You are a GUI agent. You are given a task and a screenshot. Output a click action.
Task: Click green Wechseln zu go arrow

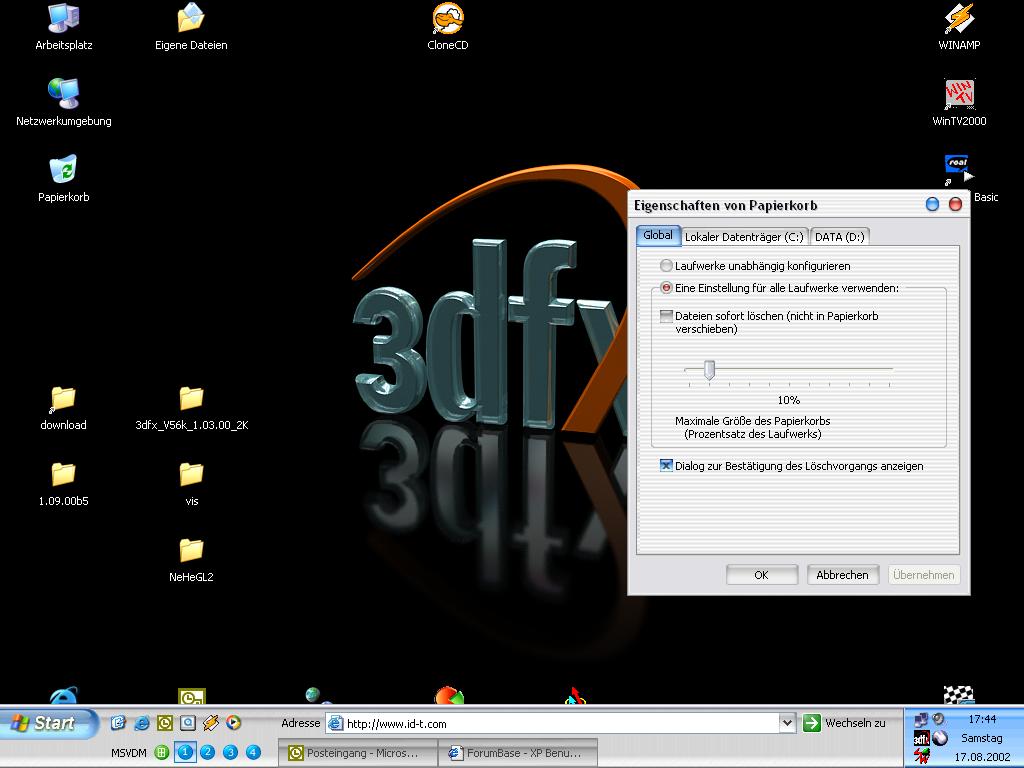811,723
